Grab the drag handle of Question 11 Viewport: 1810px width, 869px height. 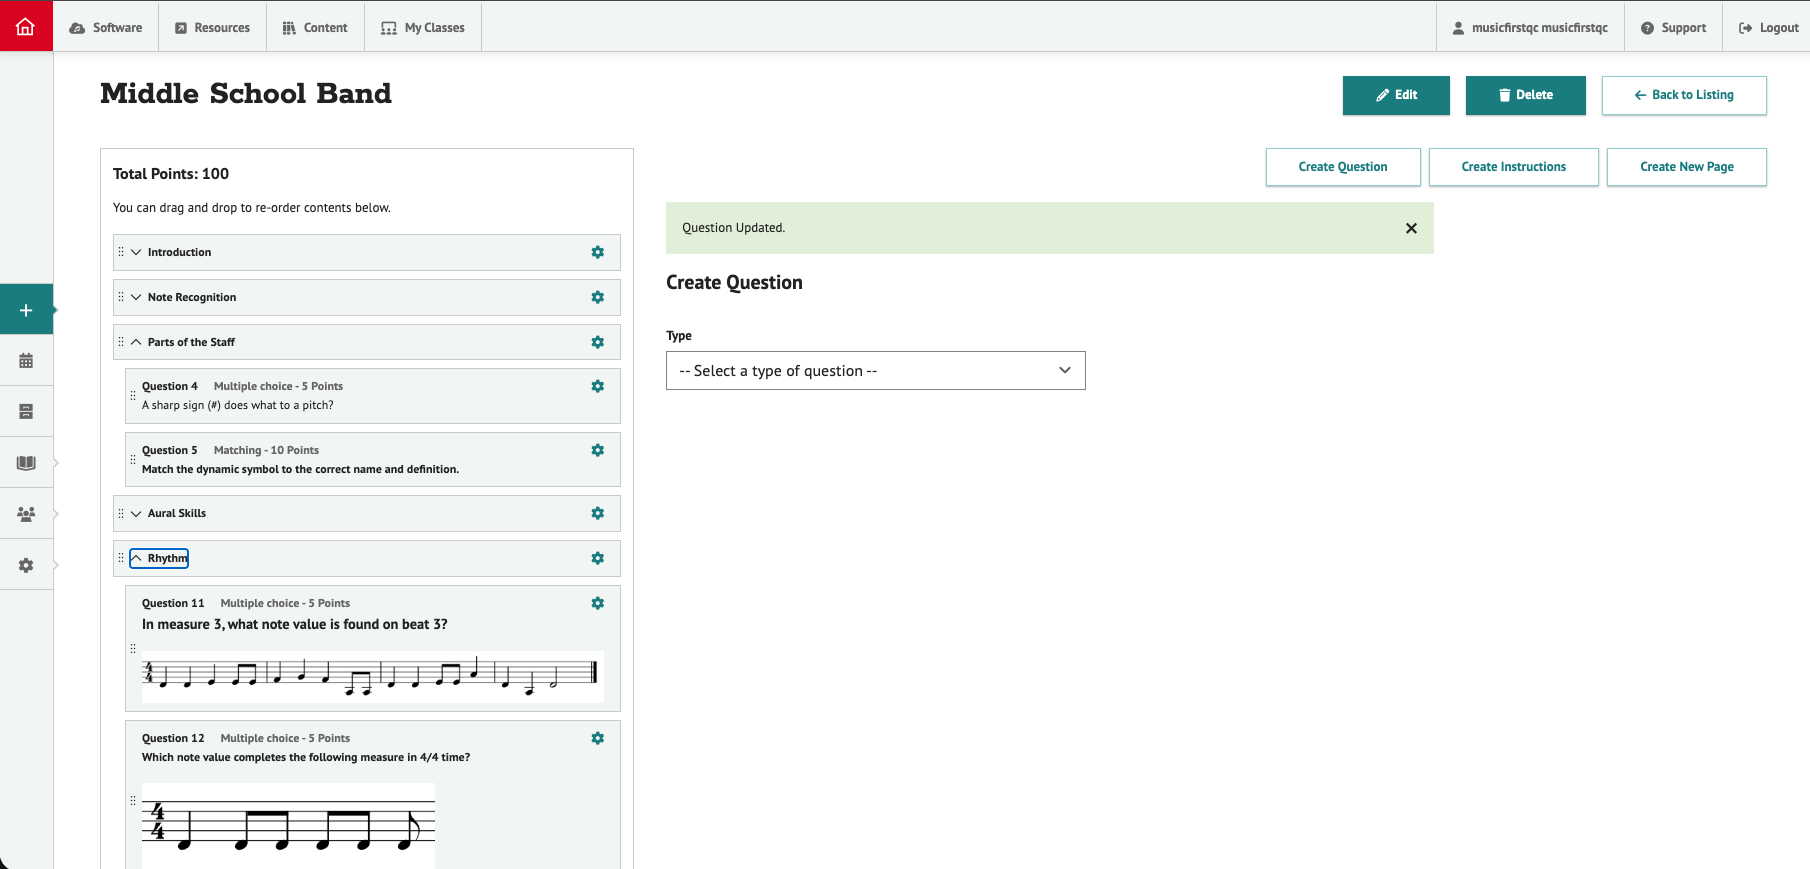pos(133,649)
